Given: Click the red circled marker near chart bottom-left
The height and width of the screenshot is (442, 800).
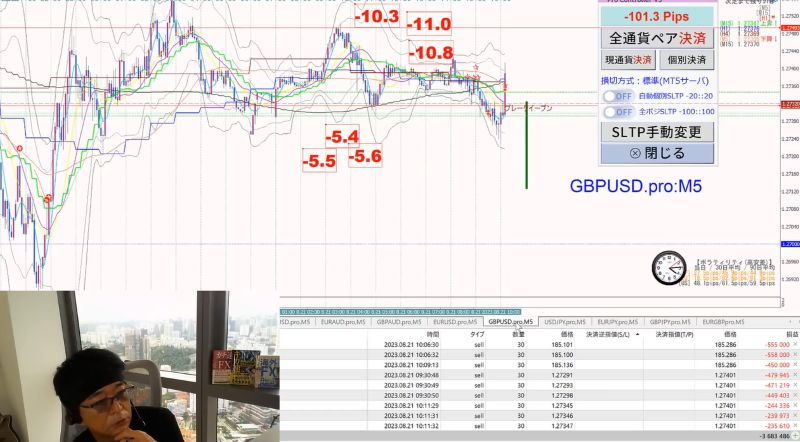Looking at the screenshot, I should pyautogui.click(x=47, y=198).
